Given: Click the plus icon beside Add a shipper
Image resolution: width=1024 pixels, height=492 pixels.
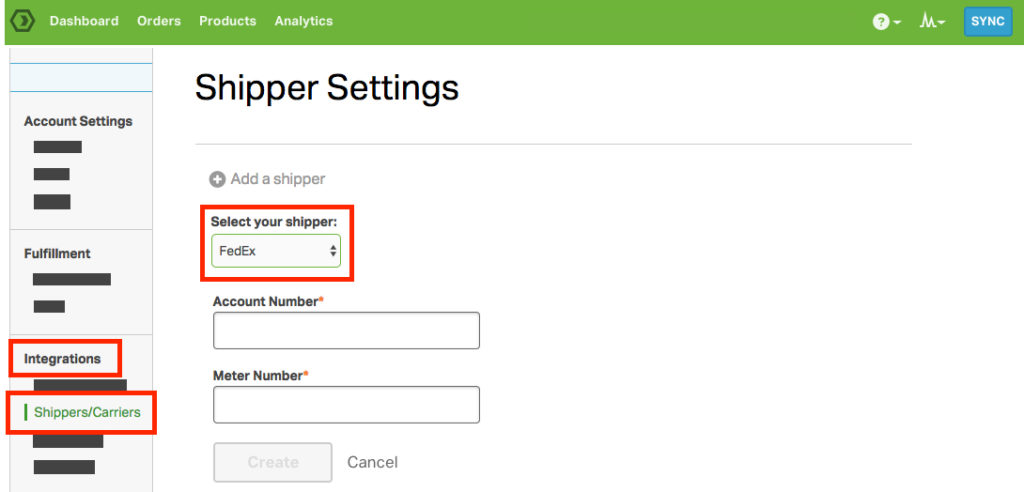Looking at the screenshot, I should point(217,179).
